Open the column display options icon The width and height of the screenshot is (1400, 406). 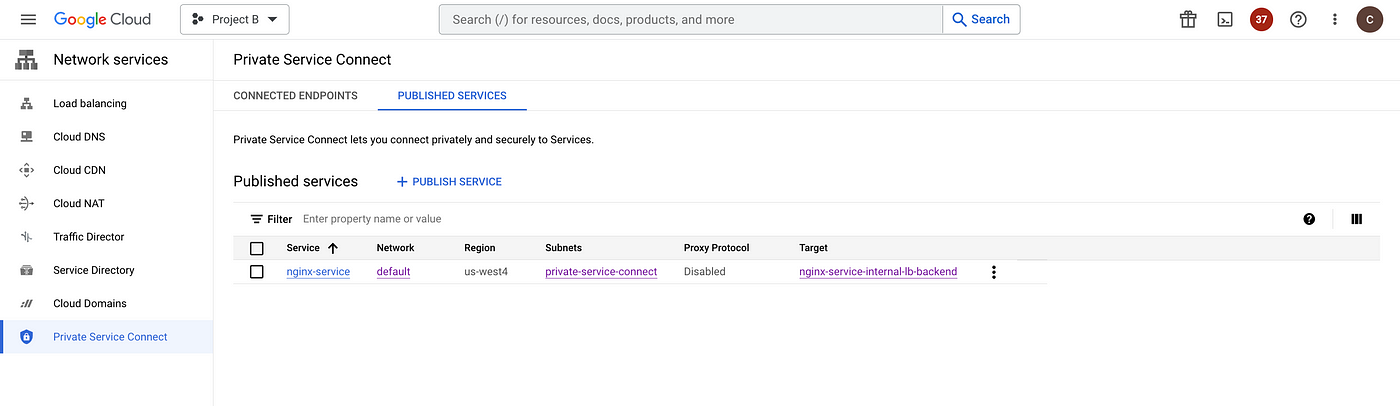click(1356, 219)
